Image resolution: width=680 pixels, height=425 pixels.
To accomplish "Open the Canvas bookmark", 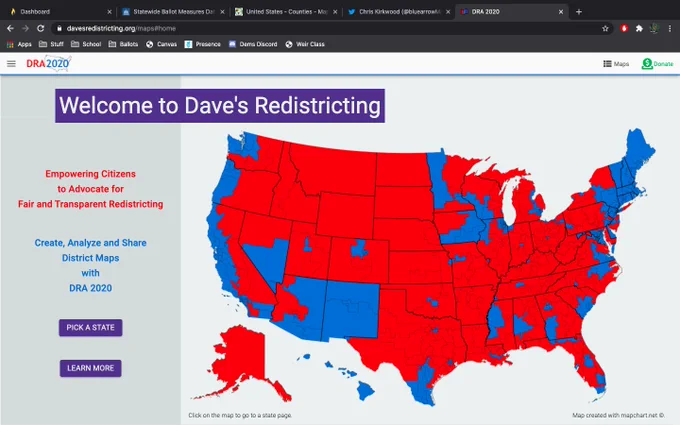I will (161, 44).
